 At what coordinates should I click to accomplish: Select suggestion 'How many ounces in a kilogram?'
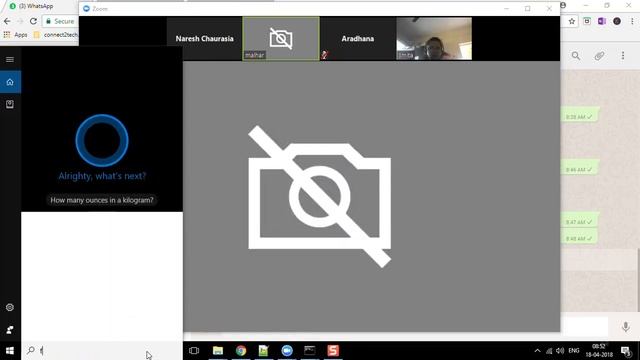click(x=102, y=200)
